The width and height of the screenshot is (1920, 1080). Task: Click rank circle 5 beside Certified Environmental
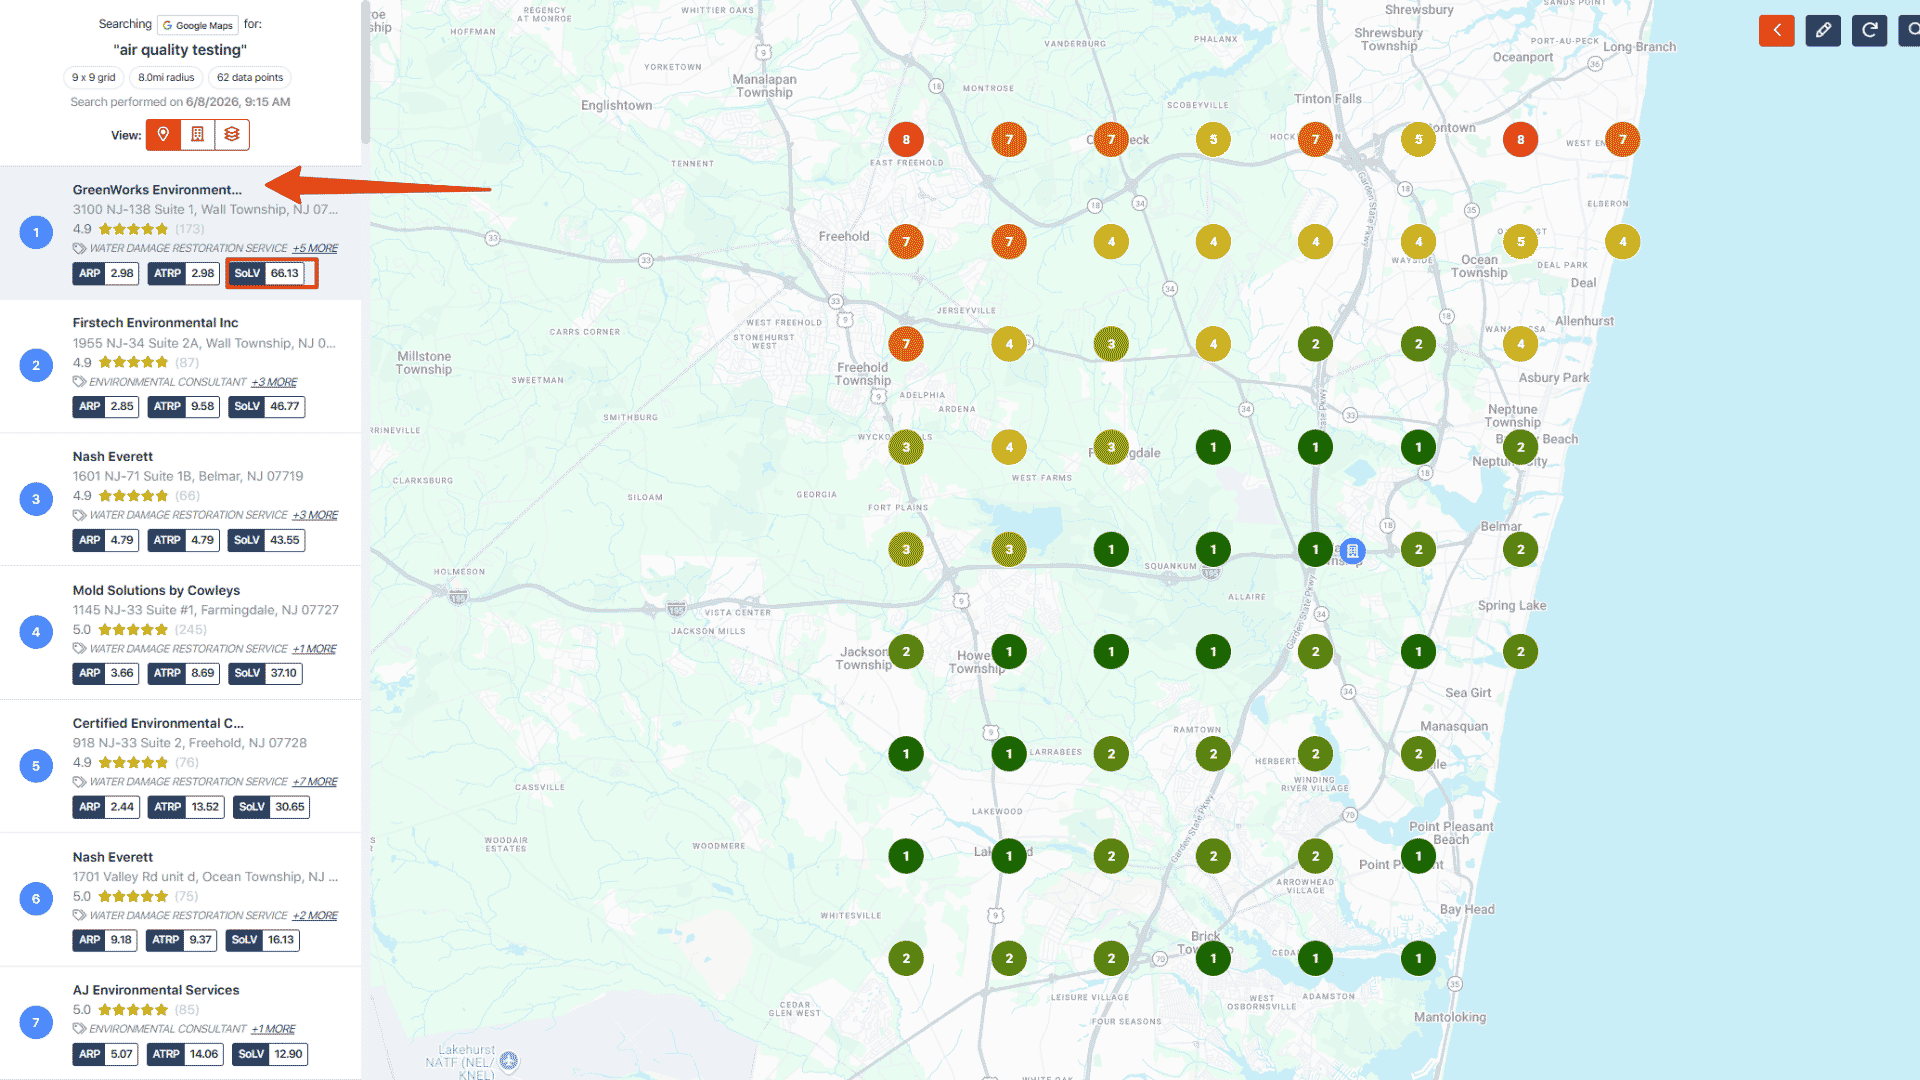[36, 766]
